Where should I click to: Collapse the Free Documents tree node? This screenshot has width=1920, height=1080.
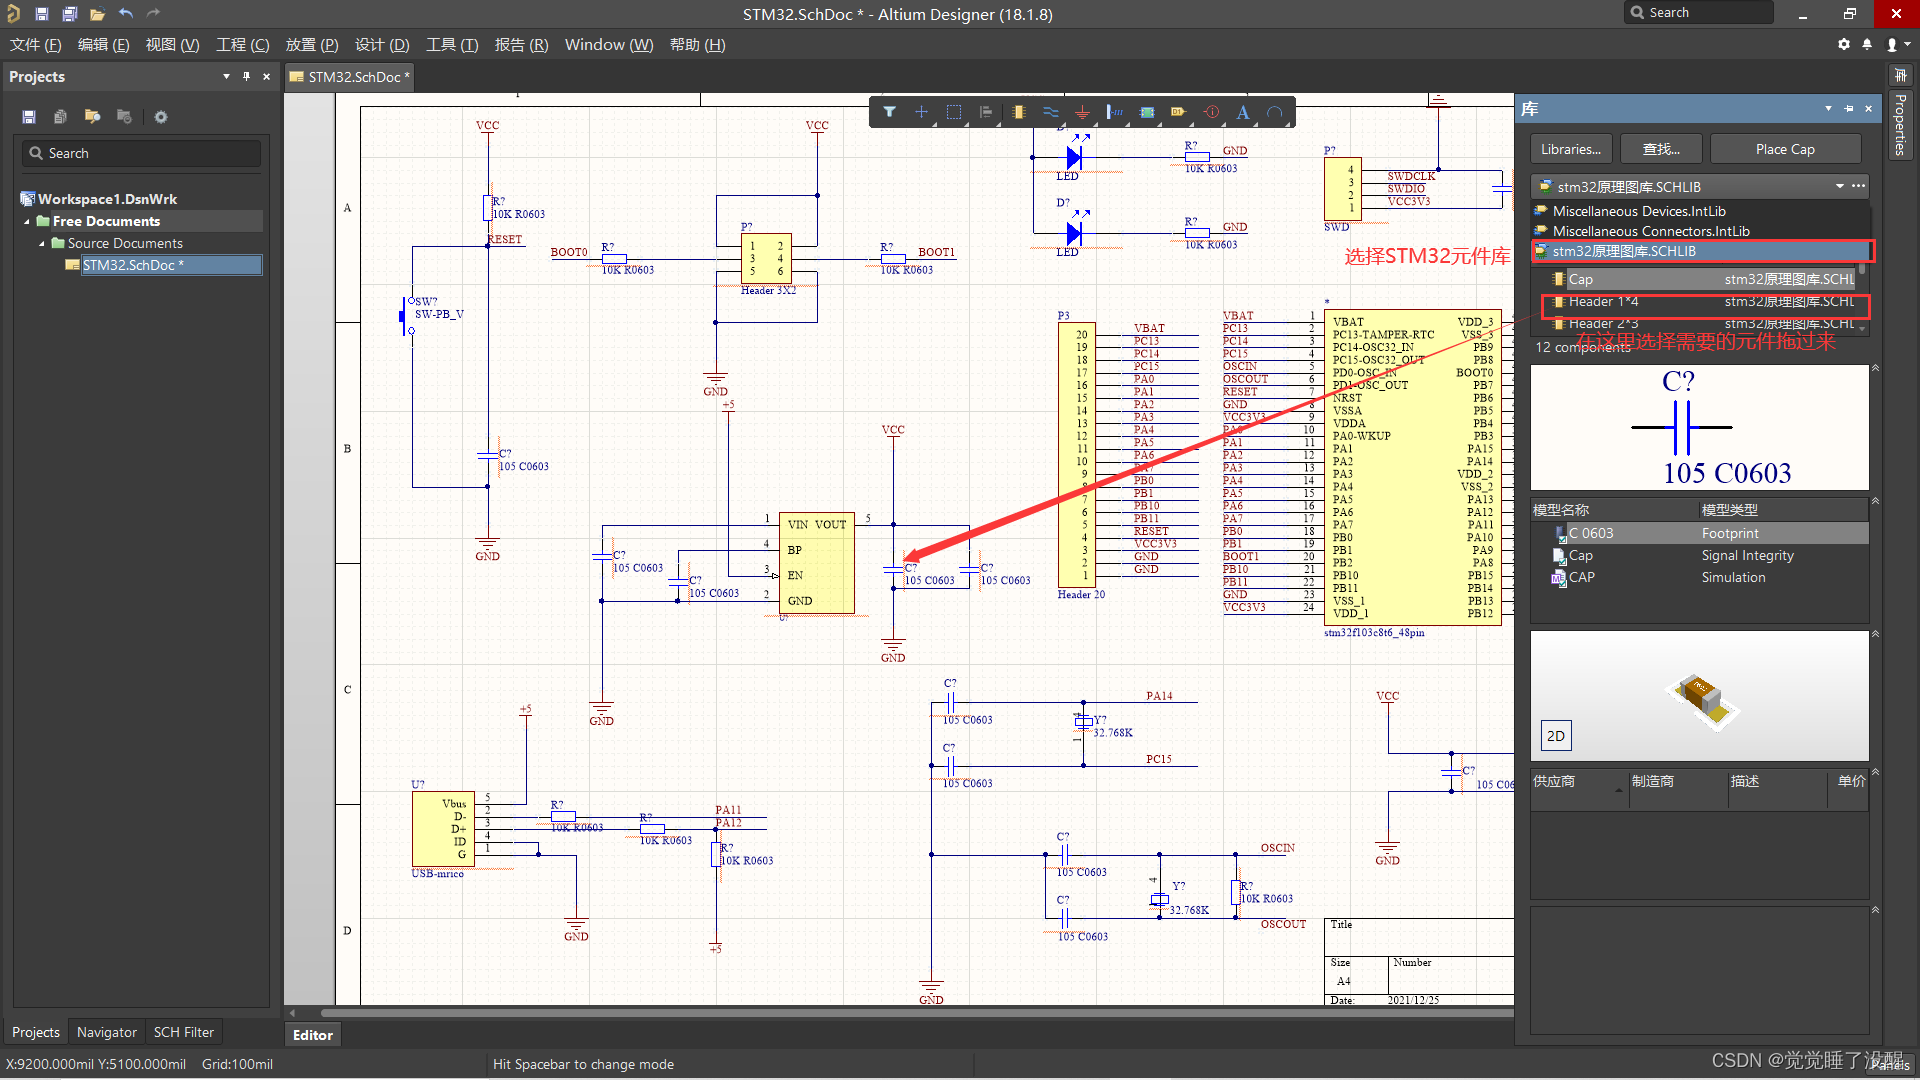[x=27, y=221]
